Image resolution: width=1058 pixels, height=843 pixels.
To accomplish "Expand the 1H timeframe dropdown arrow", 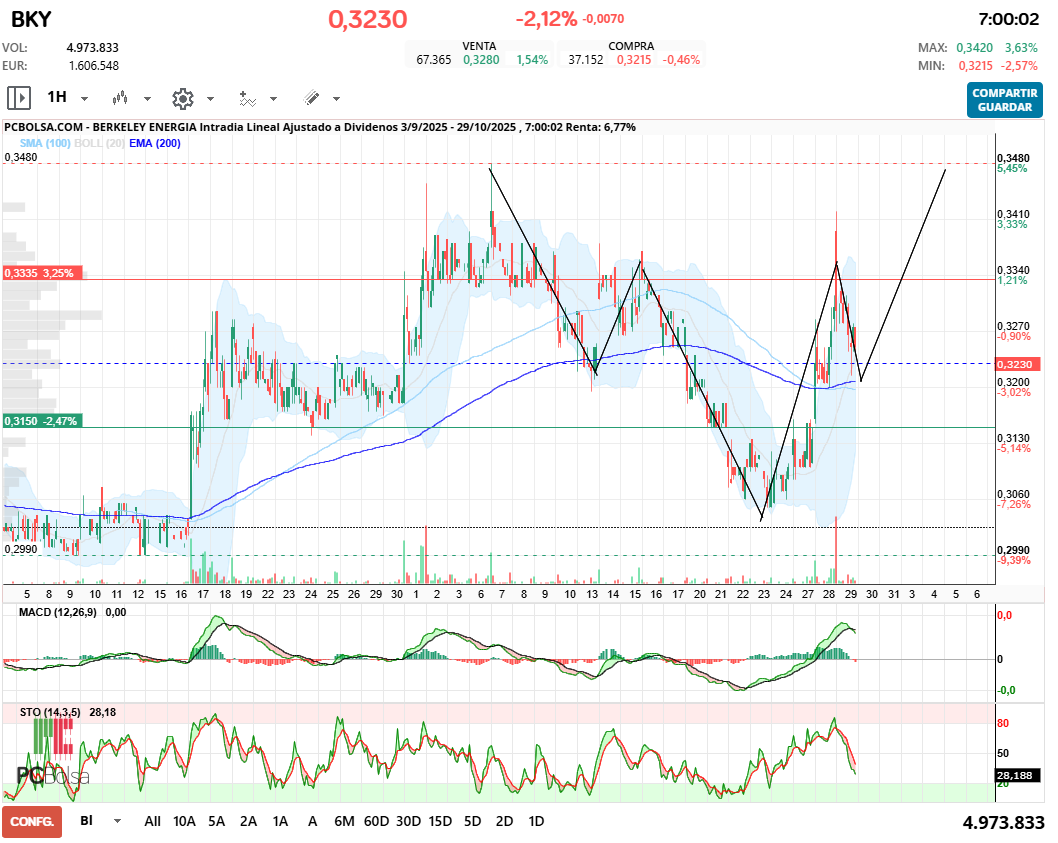I will 84,99.
